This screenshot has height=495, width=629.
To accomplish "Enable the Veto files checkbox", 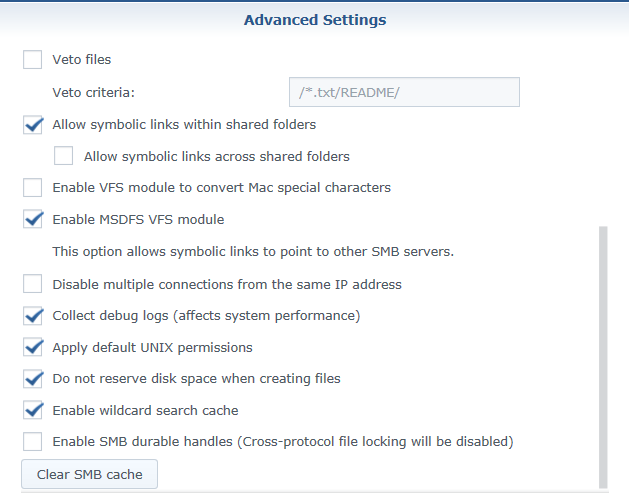I will (32, 59).
